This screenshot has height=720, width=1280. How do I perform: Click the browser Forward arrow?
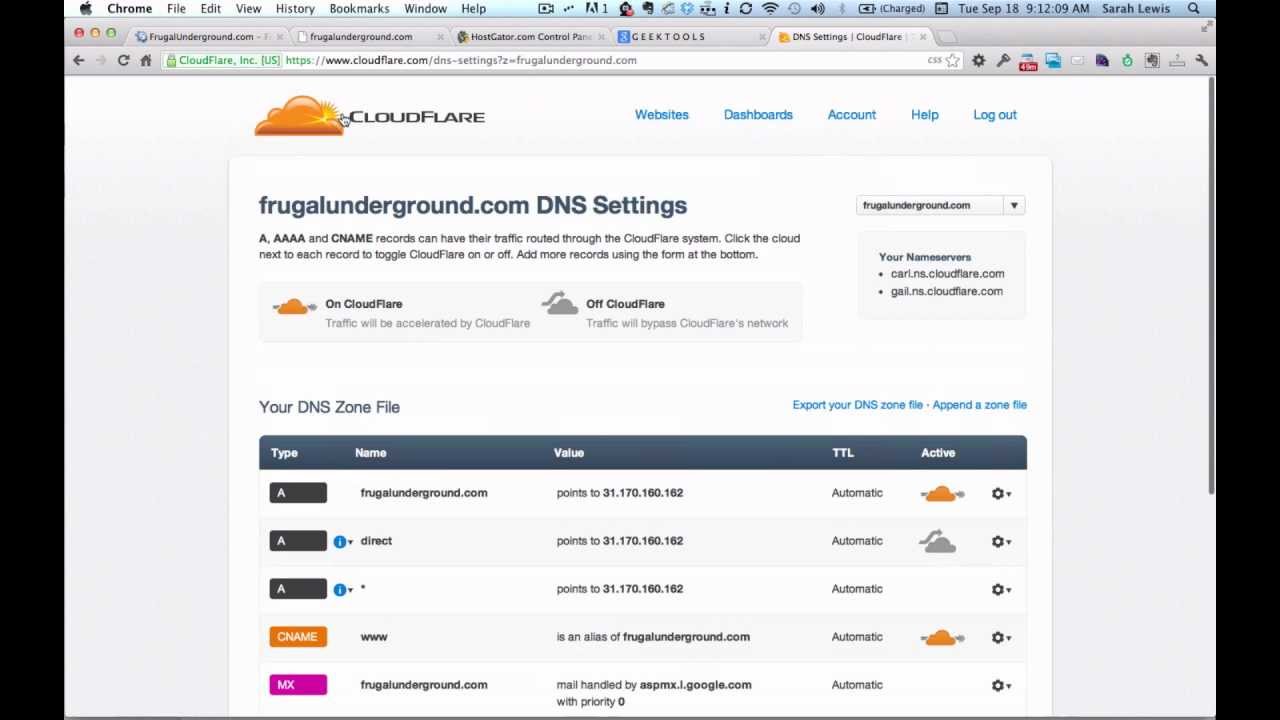pyautogui.click(x=101, y=60)
